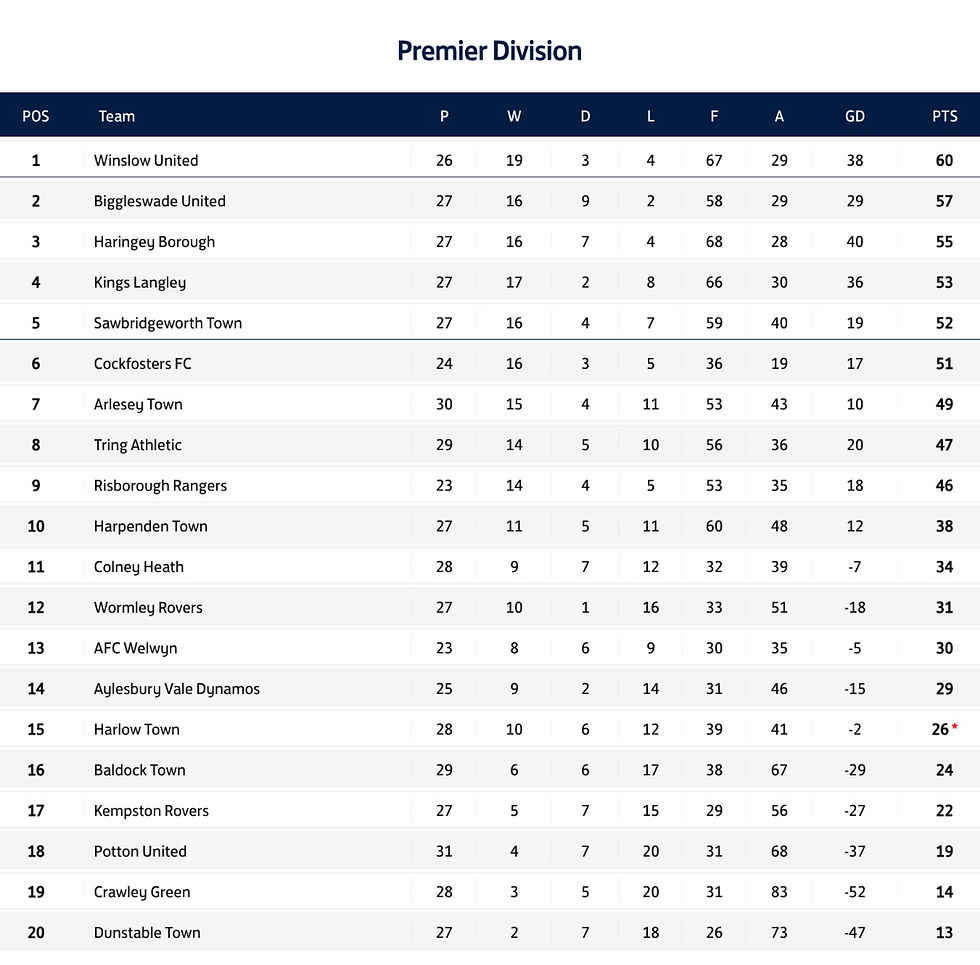Click the POS column header
The width and height of the screenshot is (980, 965).
(36, 116)
